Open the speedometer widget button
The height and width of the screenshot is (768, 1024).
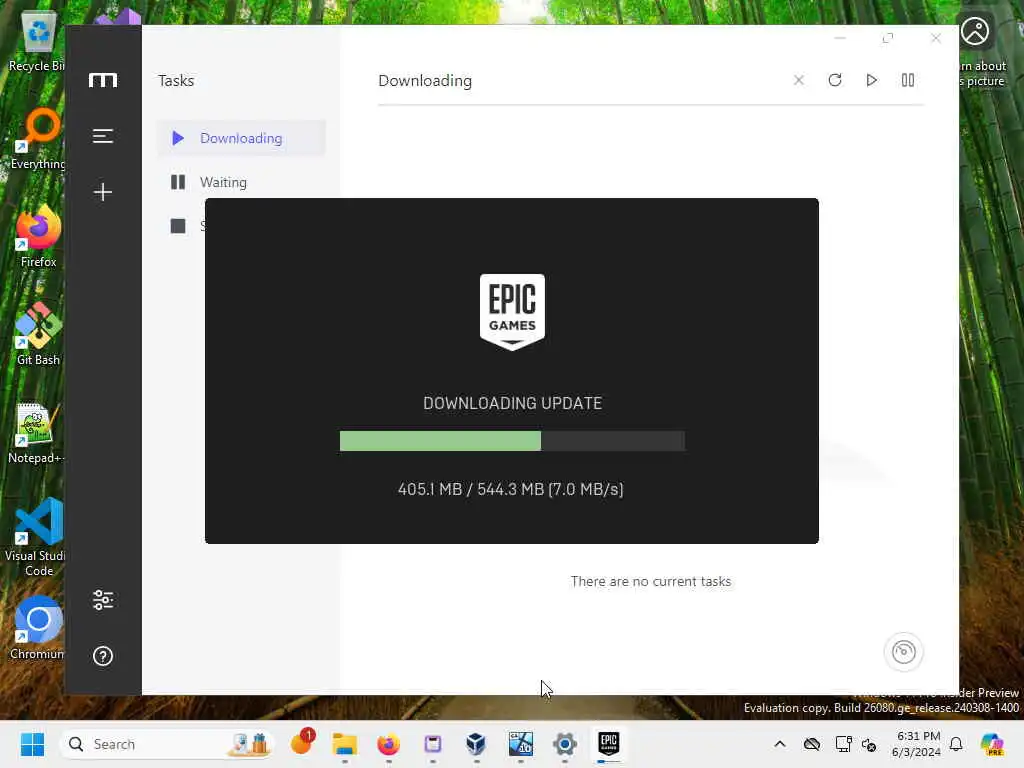tap(903, 652)
